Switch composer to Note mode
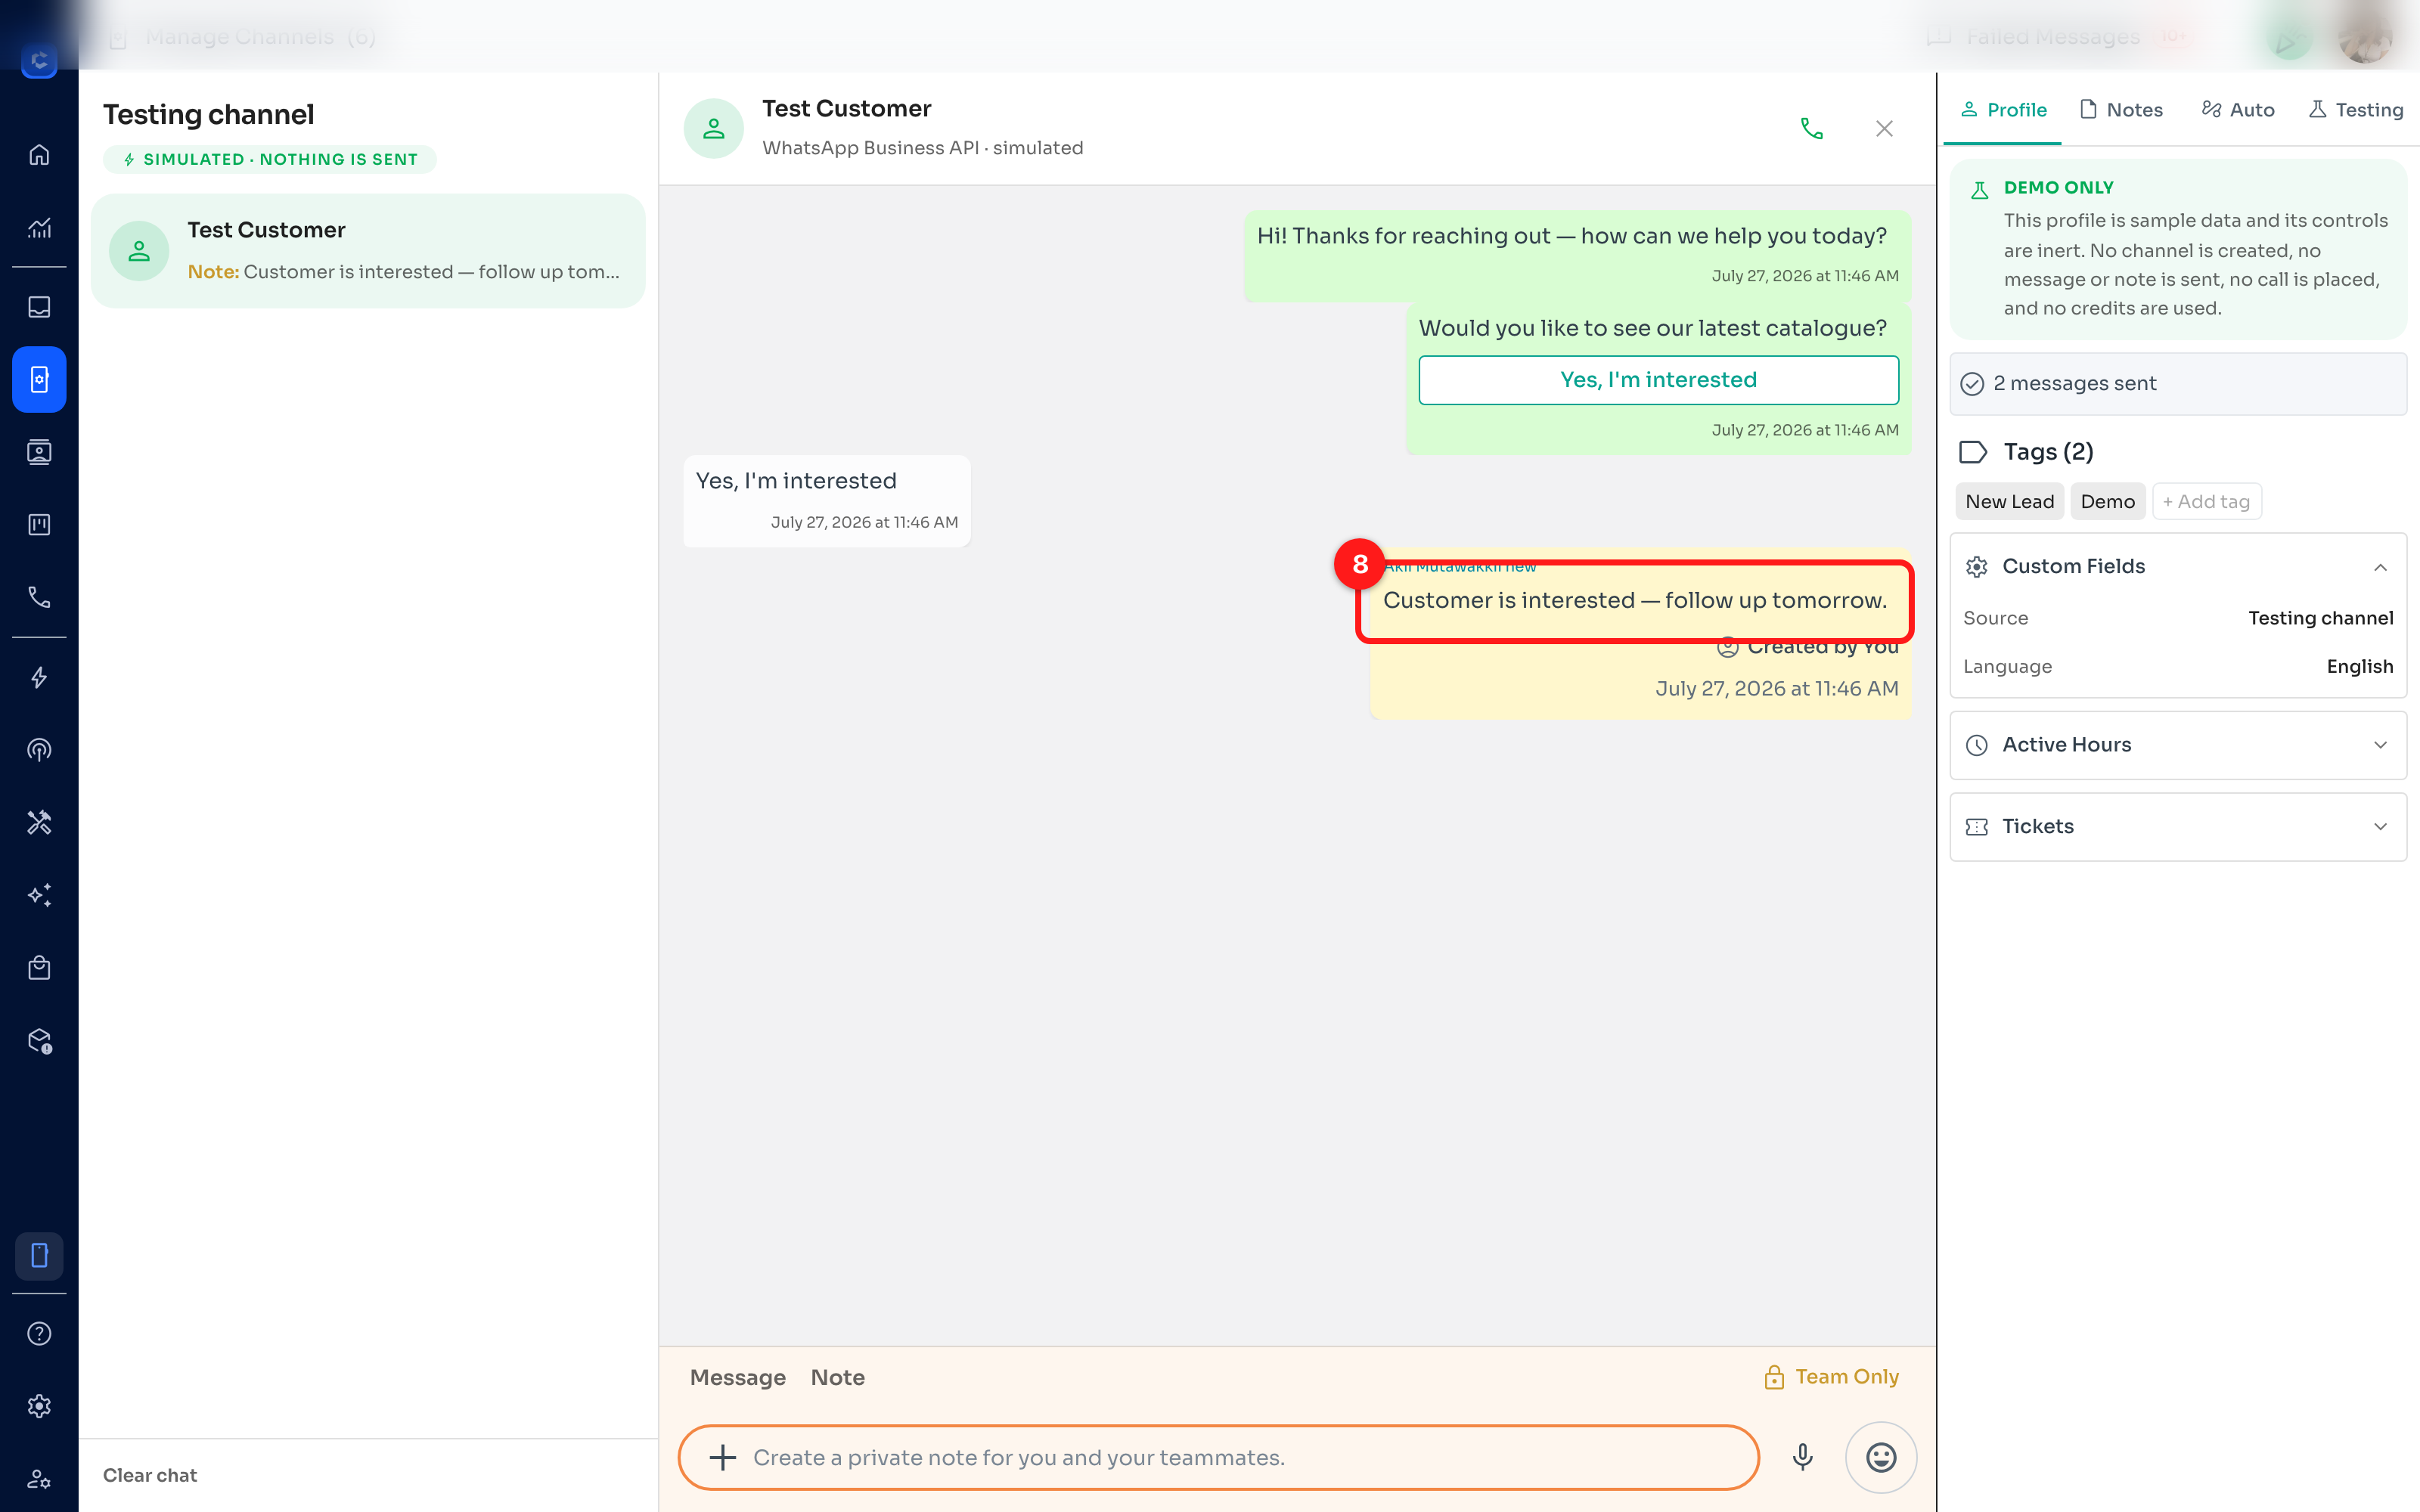 838,1377
